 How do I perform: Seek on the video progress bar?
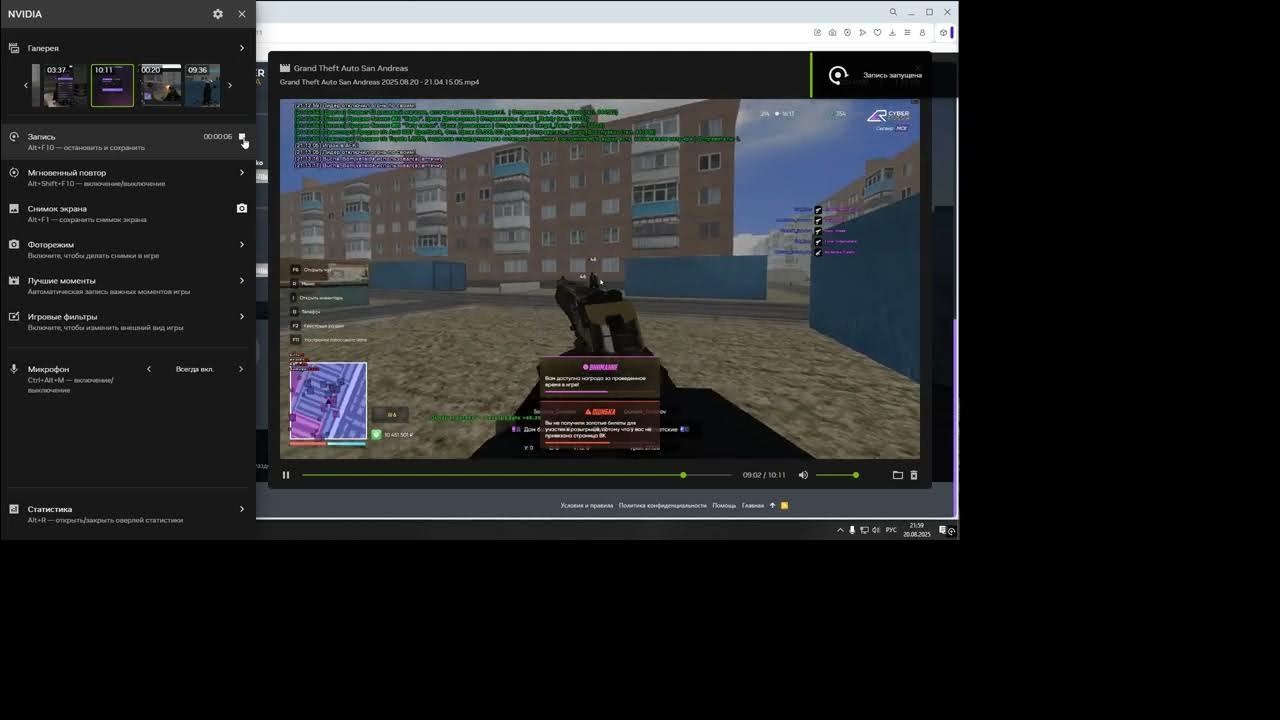[x=517, y=475]
